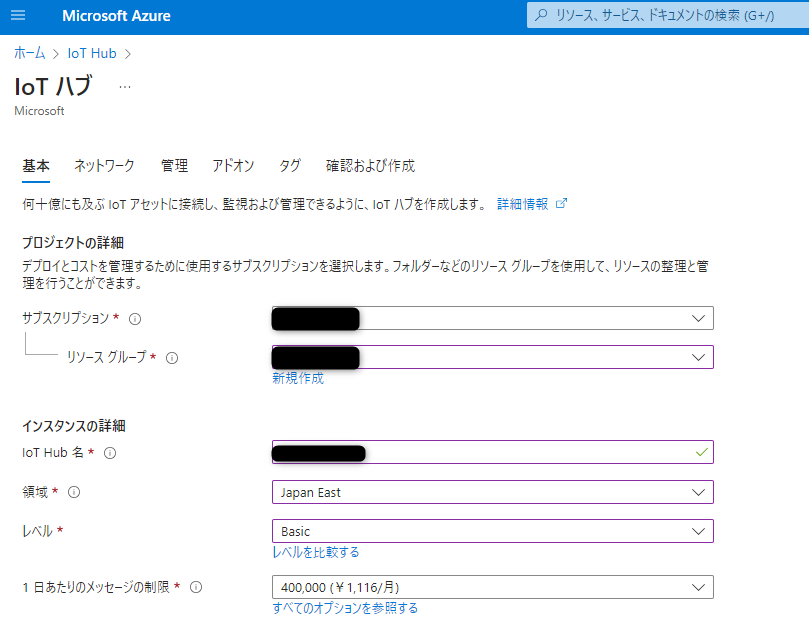Click the レベルを比較する link
Screen dimensions: 809x643
[x=316, y=552]
